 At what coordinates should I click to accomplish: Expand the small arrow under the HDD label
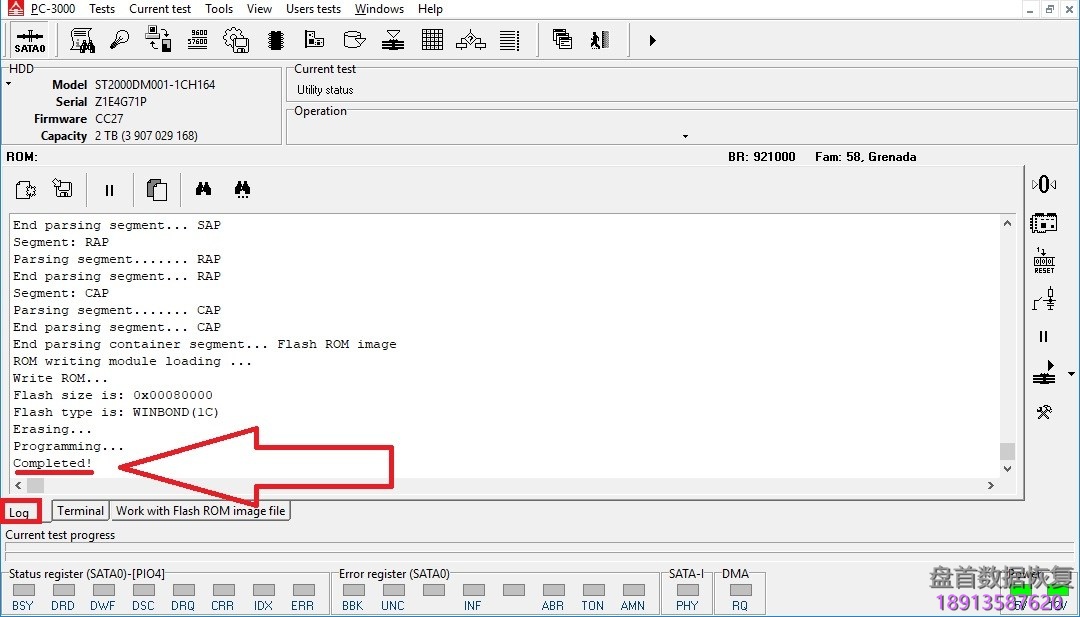(x=9, y=84)
